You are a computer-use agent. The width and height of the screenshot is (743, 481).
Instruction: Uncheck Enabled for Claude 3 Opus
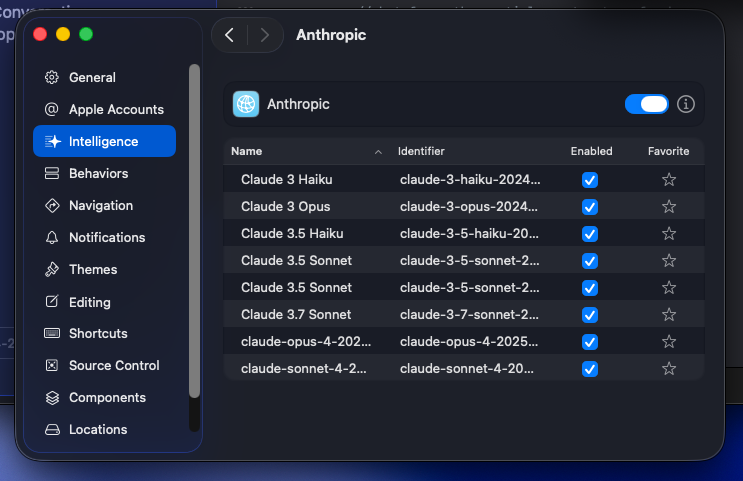(590, 207)
